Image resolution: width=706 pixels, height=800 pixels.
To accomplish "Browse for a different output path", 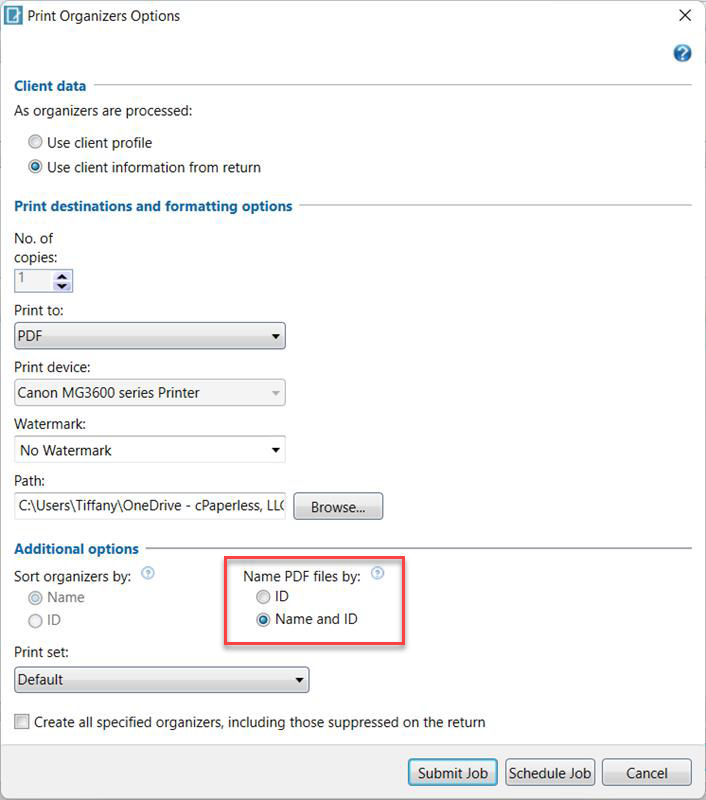I will (337, 506).
